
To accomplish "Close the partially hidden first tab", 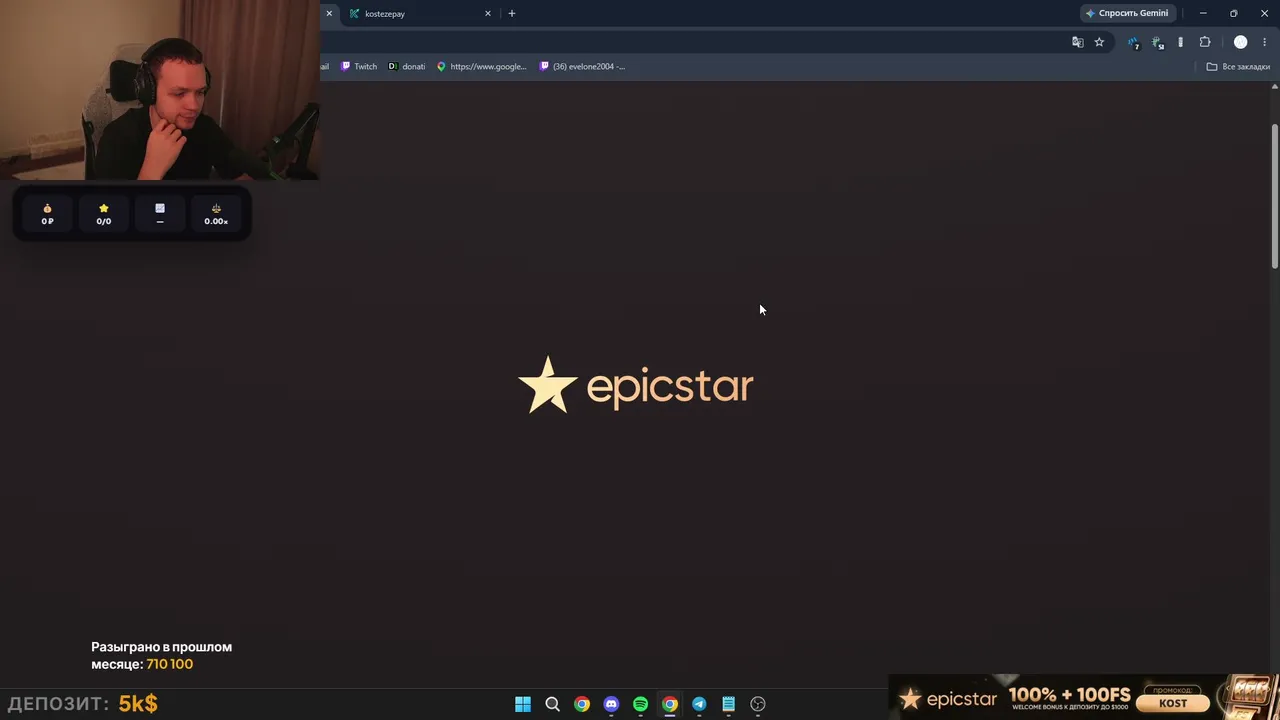I will click(x=328, y=14).
